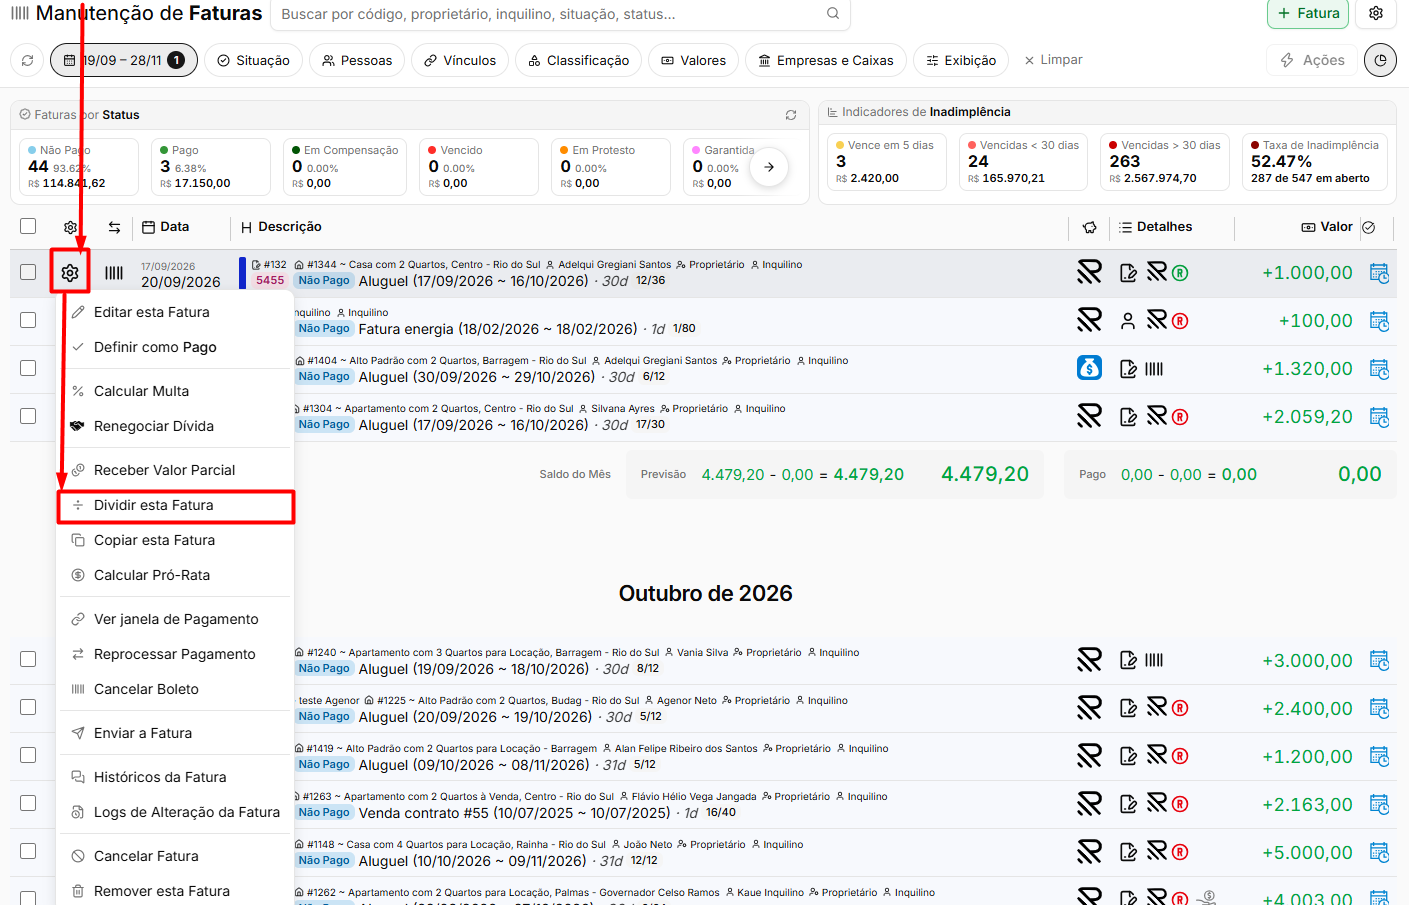Click piggy bank icon in table header
1410x905 pixels.
click(1090, 228)
